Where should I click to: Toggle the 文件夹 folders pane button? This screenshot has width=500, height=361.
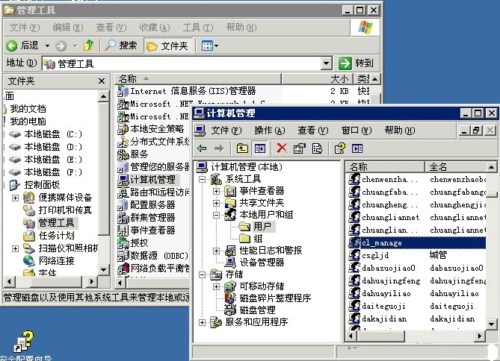pyautogui.click(x=167, y=46)
